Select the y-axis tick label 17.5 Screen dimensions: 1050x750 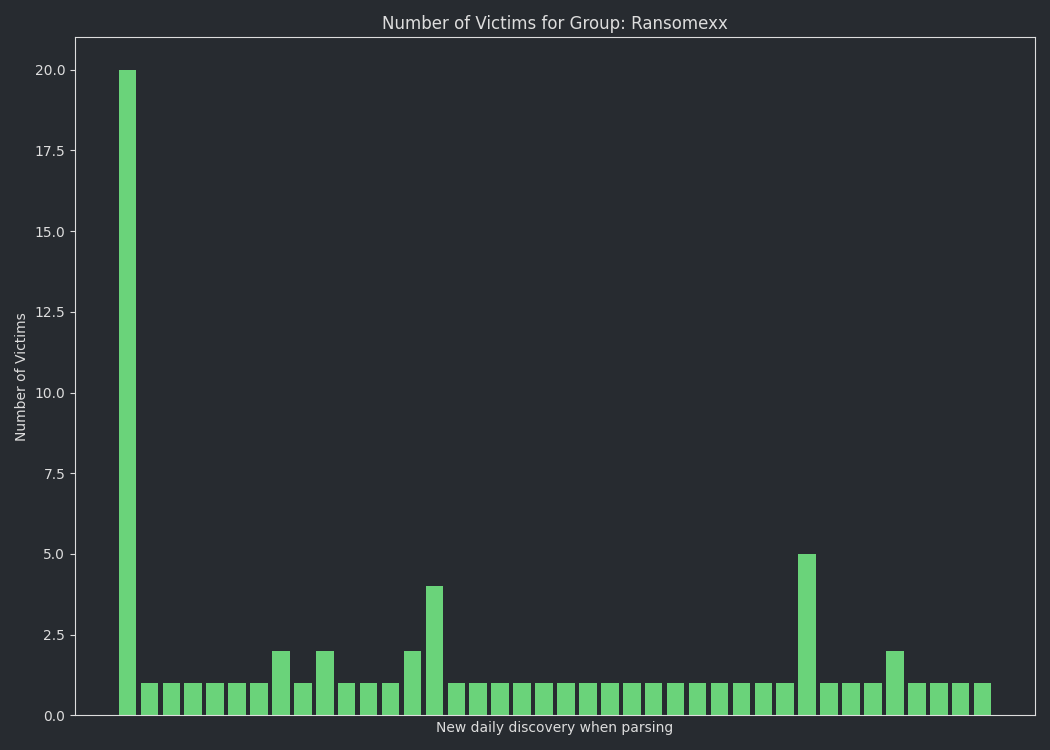[x=50, y=151]
